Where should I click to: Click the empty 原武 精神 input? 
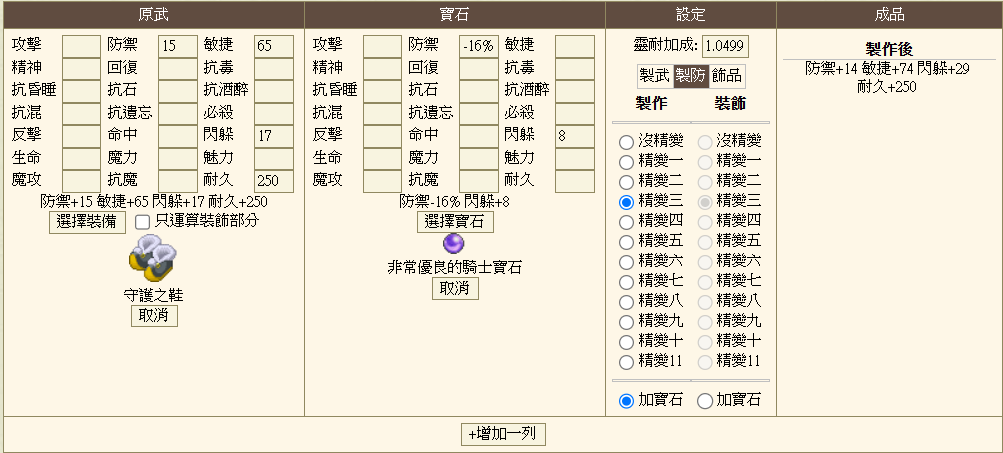tap(81, 68)
